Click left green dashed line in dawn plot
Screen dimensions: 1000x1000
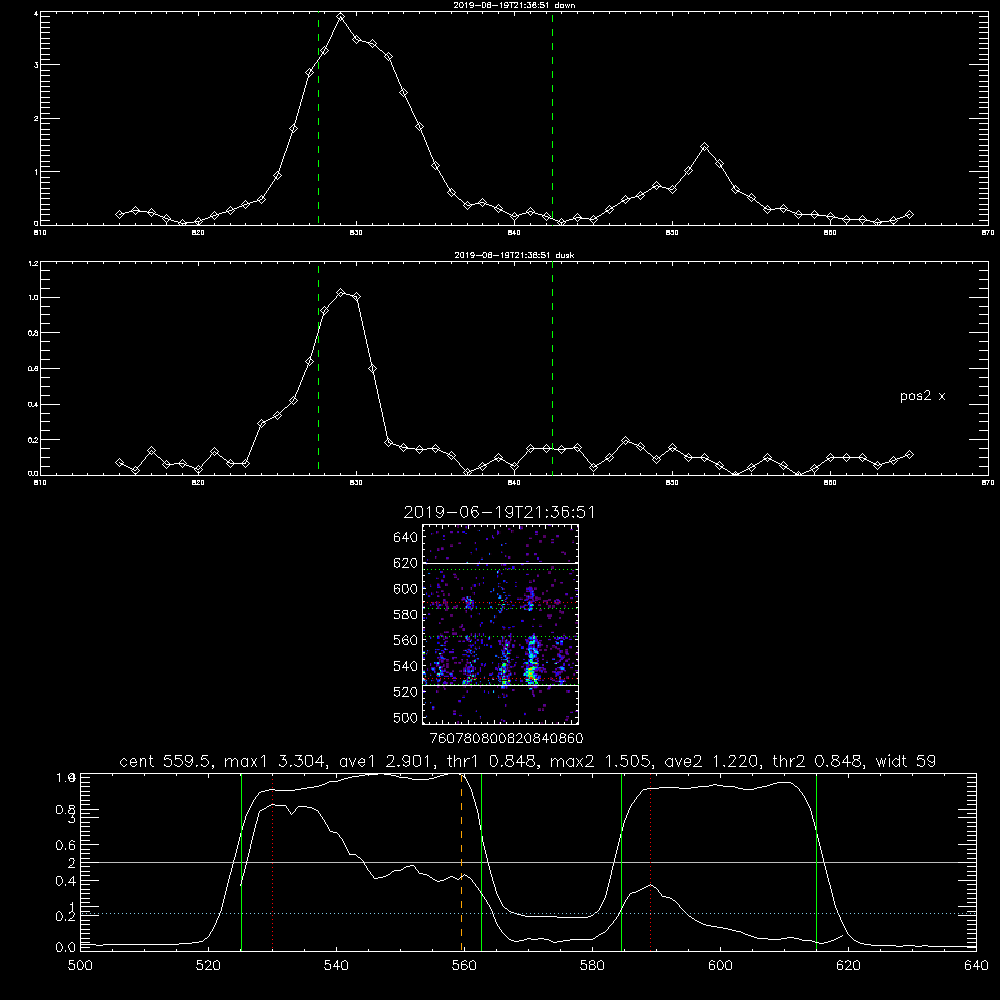pos(318,118)
